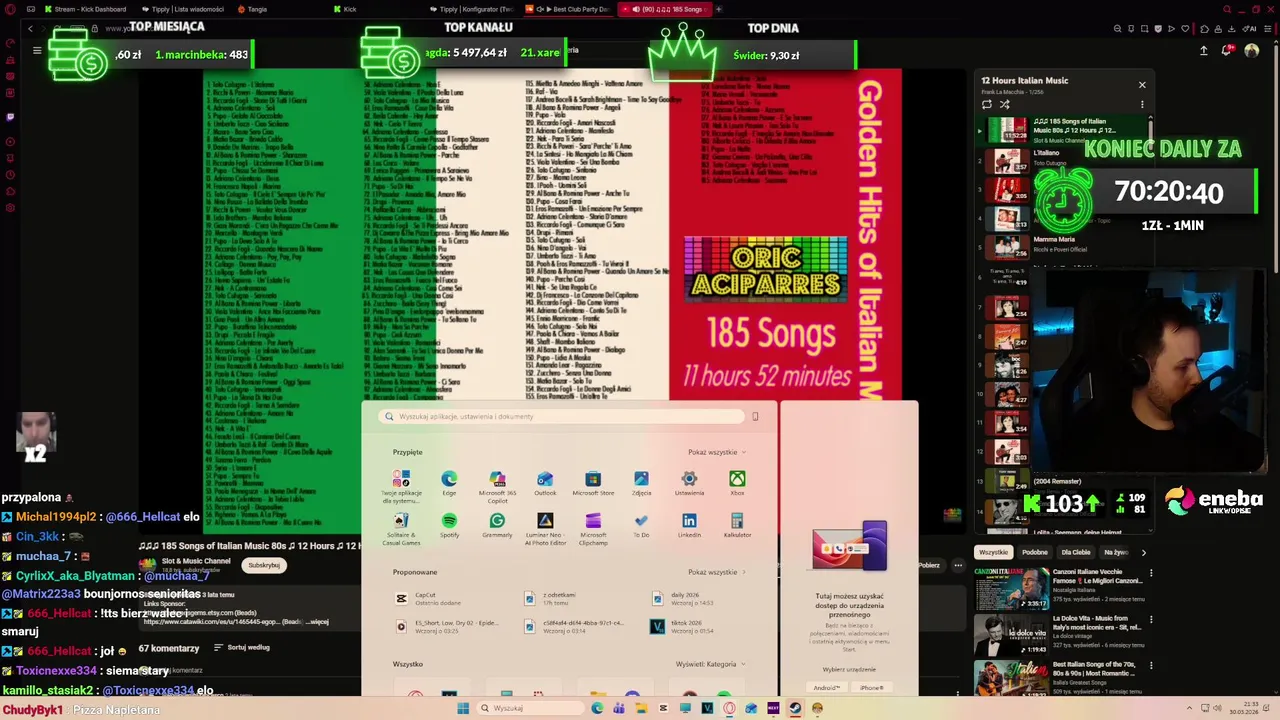Expand Pokaż wszystkie for Proponowane
This screenshot has width=1280, height=720.
716,572
